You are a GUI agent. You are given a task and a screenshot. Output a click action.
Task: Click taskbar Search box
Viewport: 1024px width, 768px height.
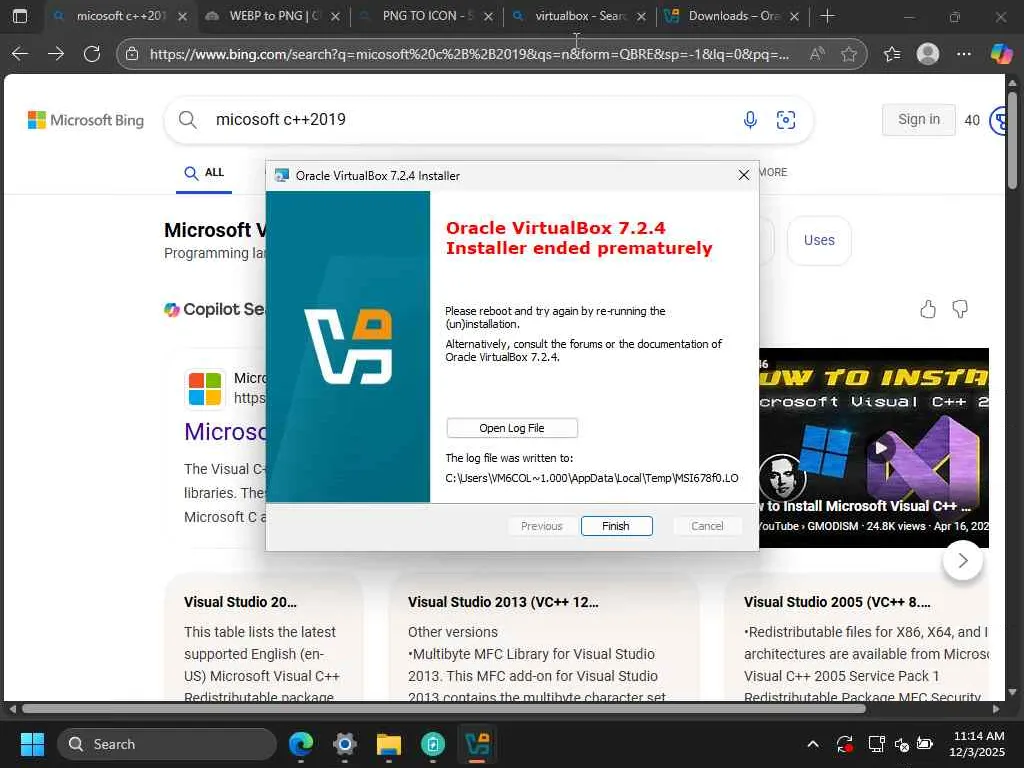(167, 744)
